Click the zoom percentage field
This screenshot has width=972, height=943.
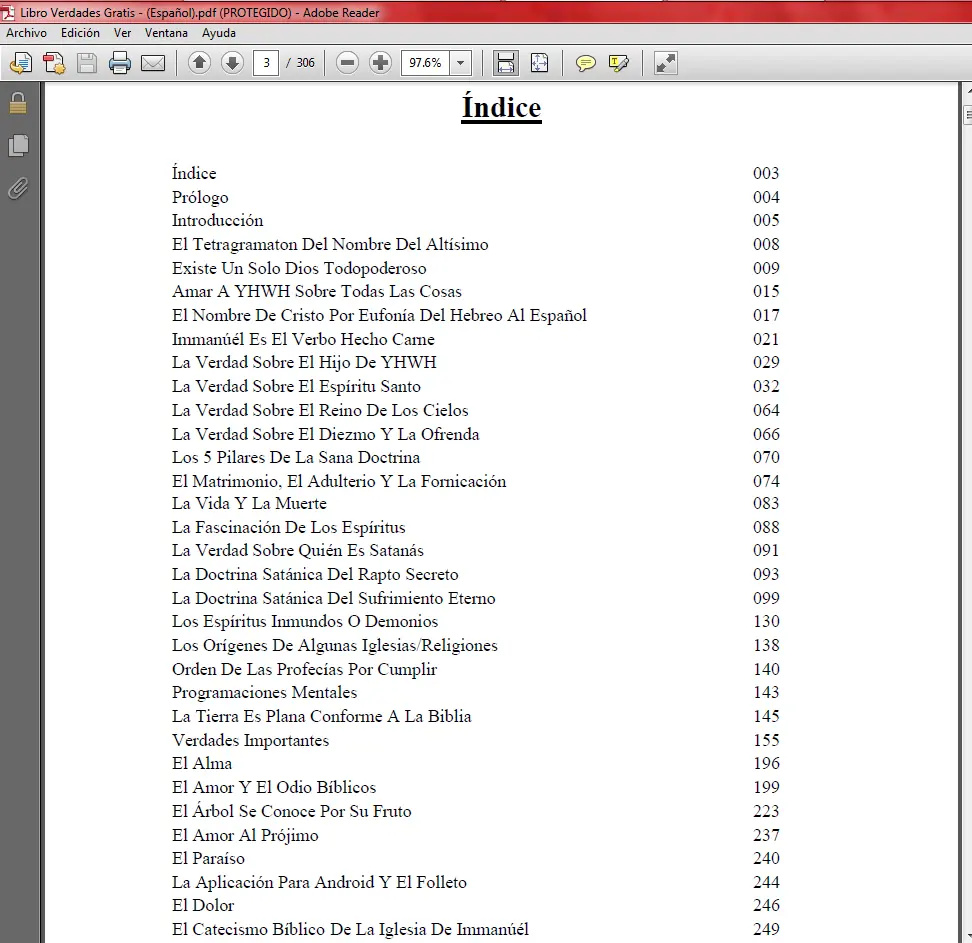point(425,63)
